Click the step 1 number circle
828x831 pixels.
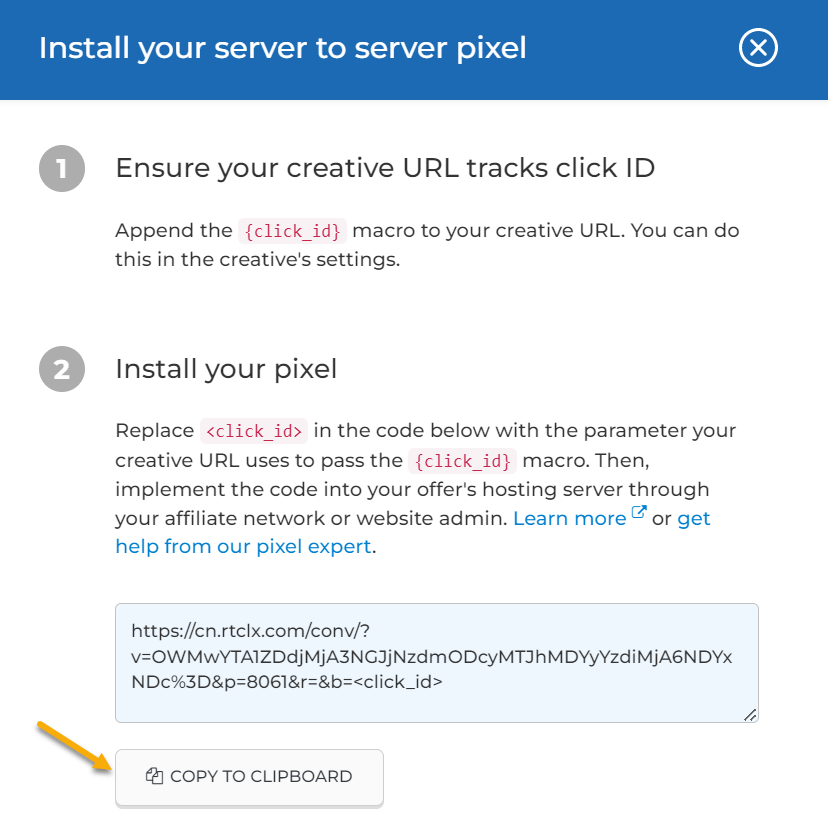coord(62,169)
